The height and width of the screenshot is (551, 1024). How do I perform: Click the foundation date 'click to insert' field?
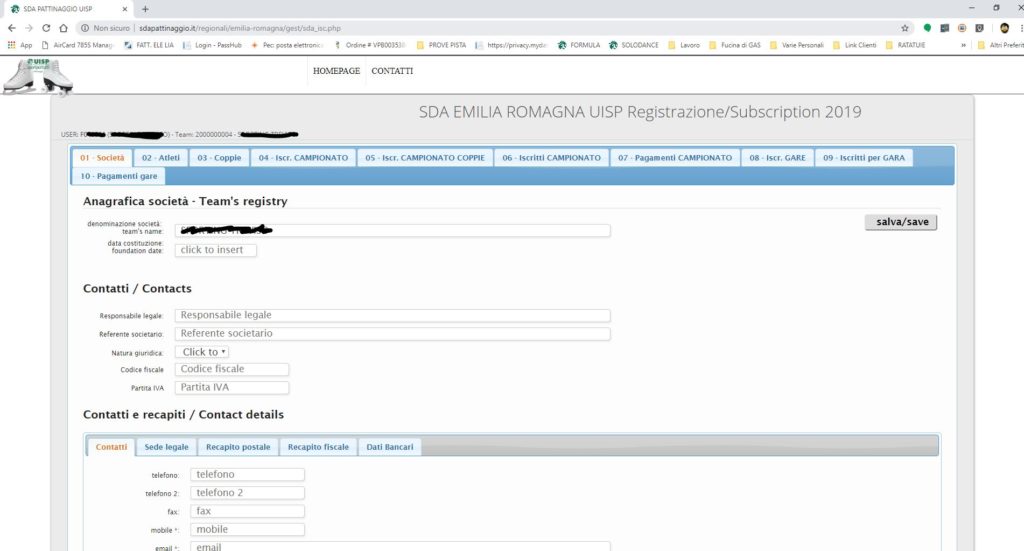pyautogui.click(x=216, y=250)
